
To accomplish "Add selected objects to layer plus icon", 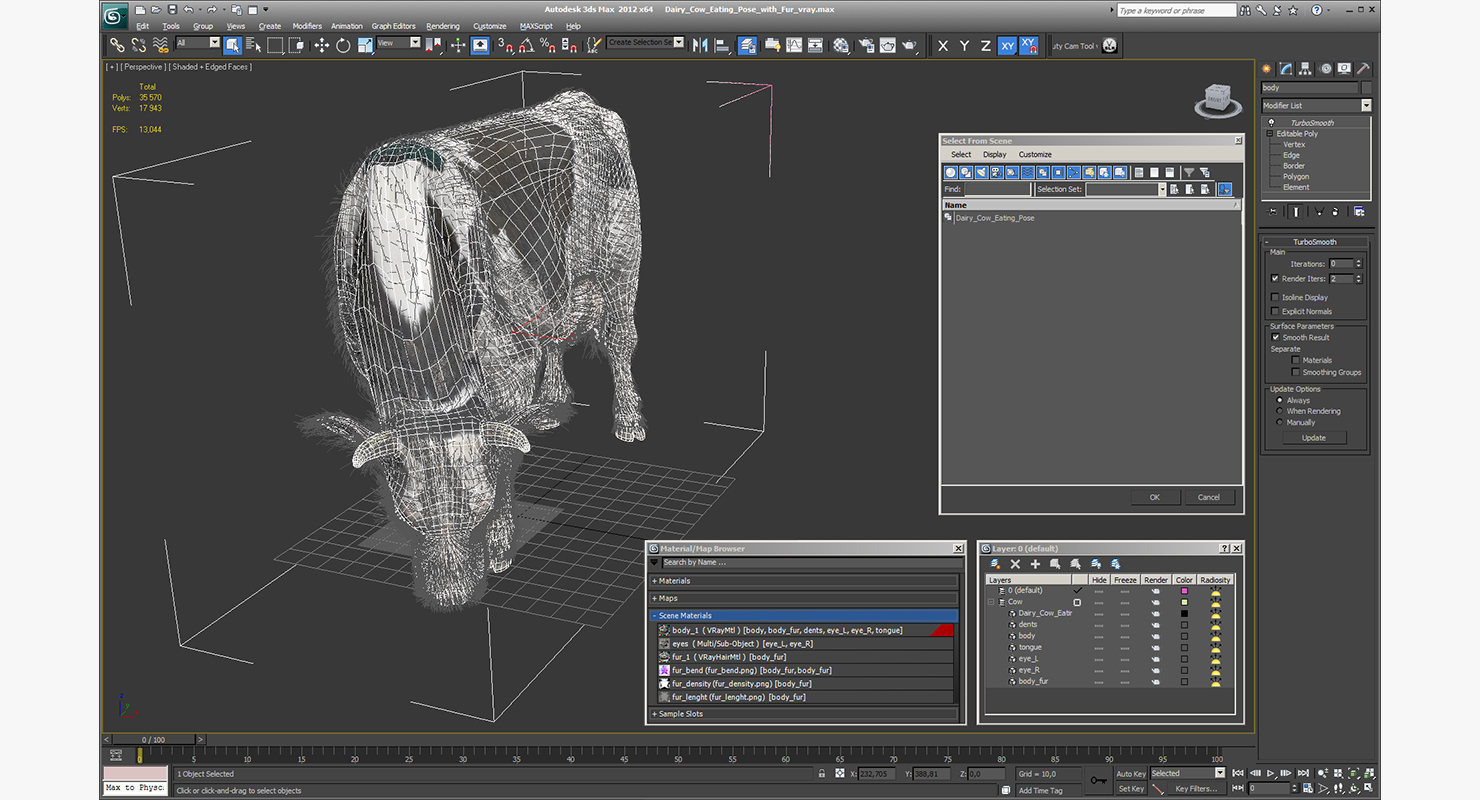I will [1035, 564].
